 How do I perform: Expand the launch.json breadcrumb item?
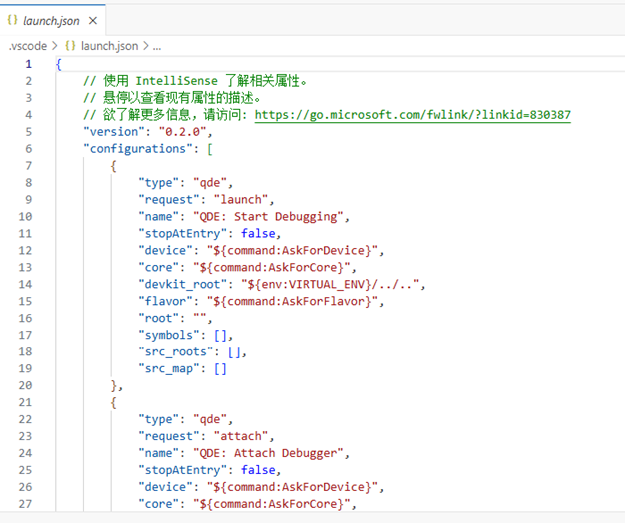pyautogui.click(x=109, y=46)
